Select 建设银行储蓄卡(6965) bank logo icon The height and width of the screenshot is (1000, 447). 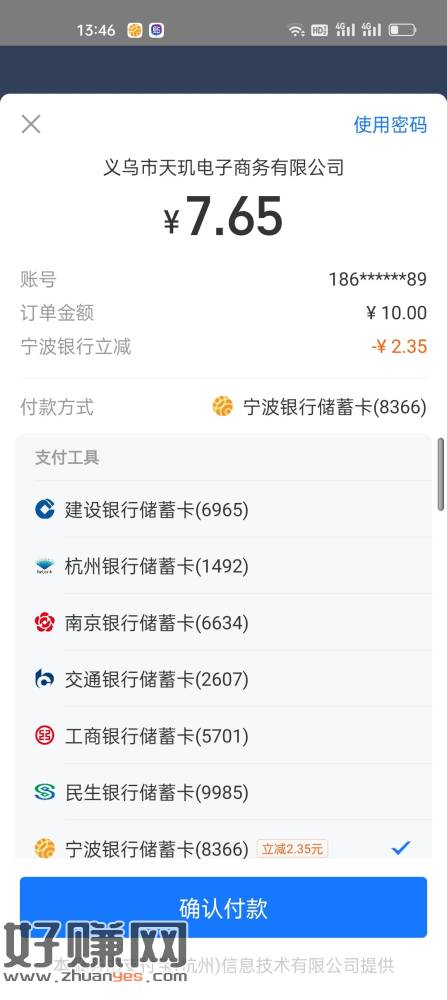click(x=45, y=510)
